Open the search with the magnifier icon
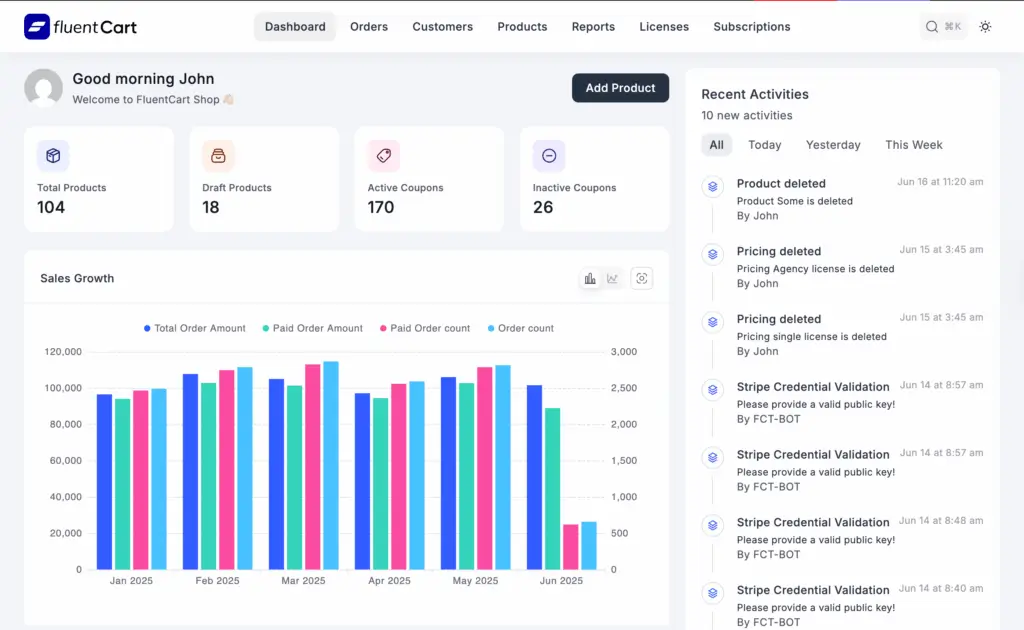 [932, 26]
